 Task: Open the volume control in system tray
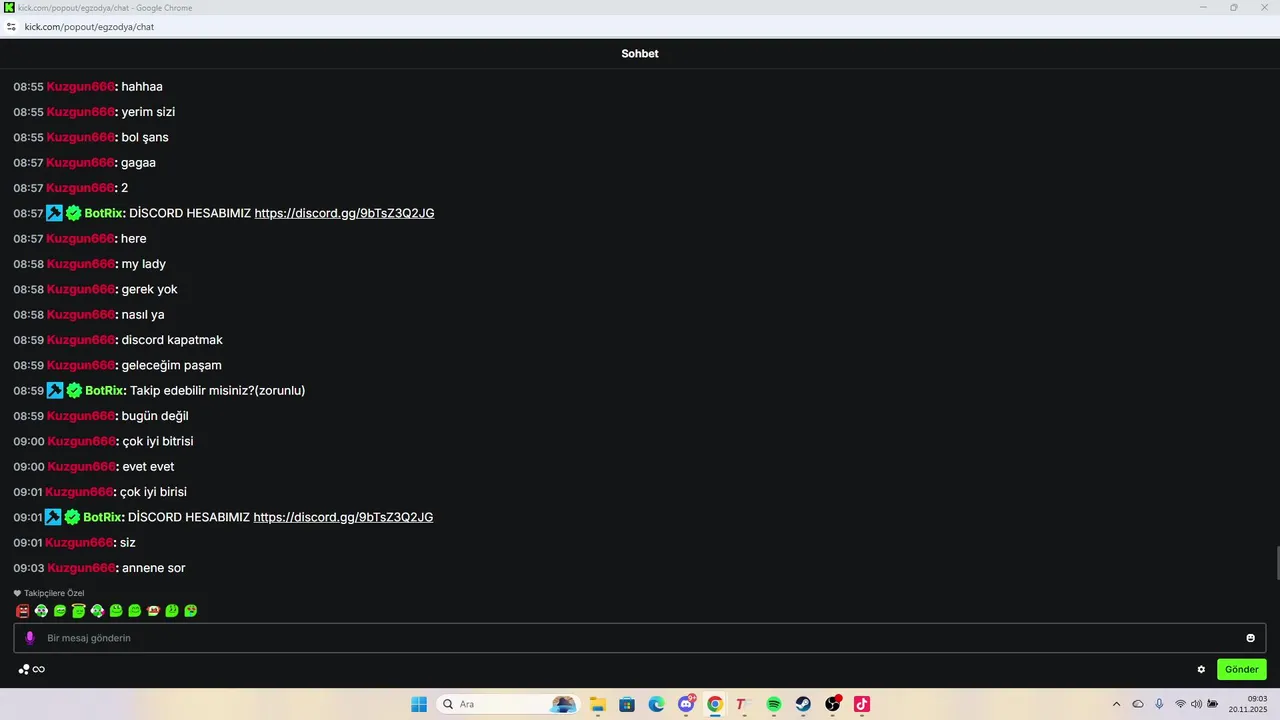pos(1196,704)
